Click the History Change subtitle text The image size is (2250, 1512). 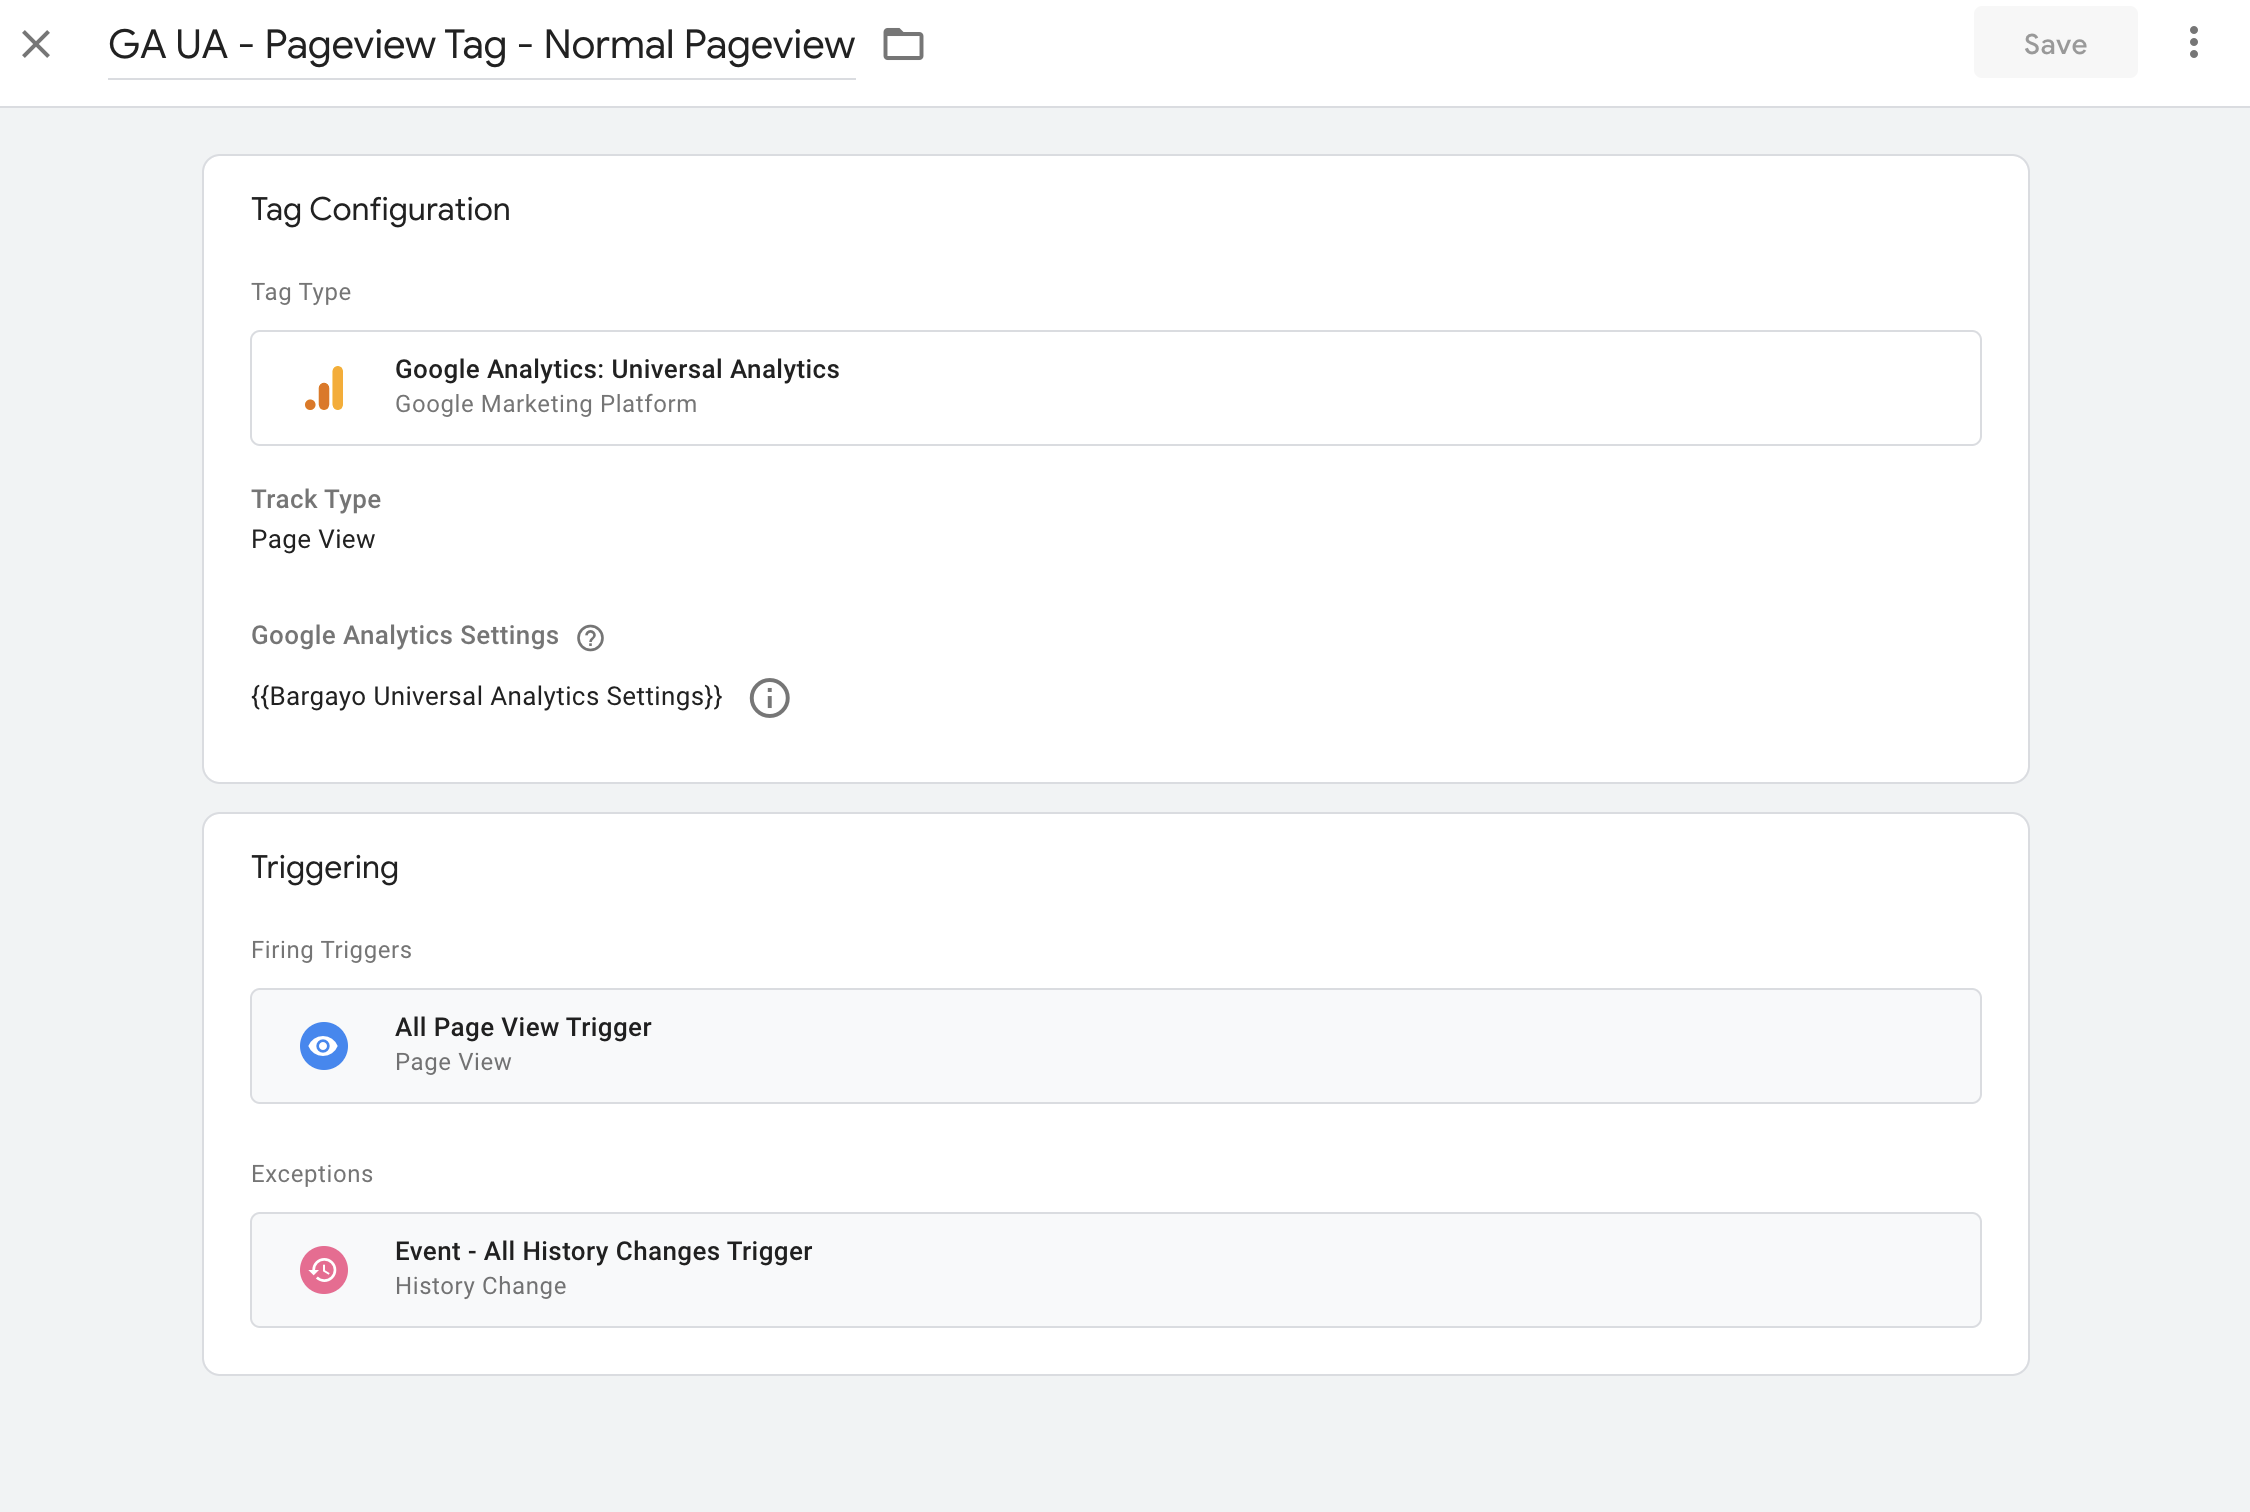pos(481,1286)
